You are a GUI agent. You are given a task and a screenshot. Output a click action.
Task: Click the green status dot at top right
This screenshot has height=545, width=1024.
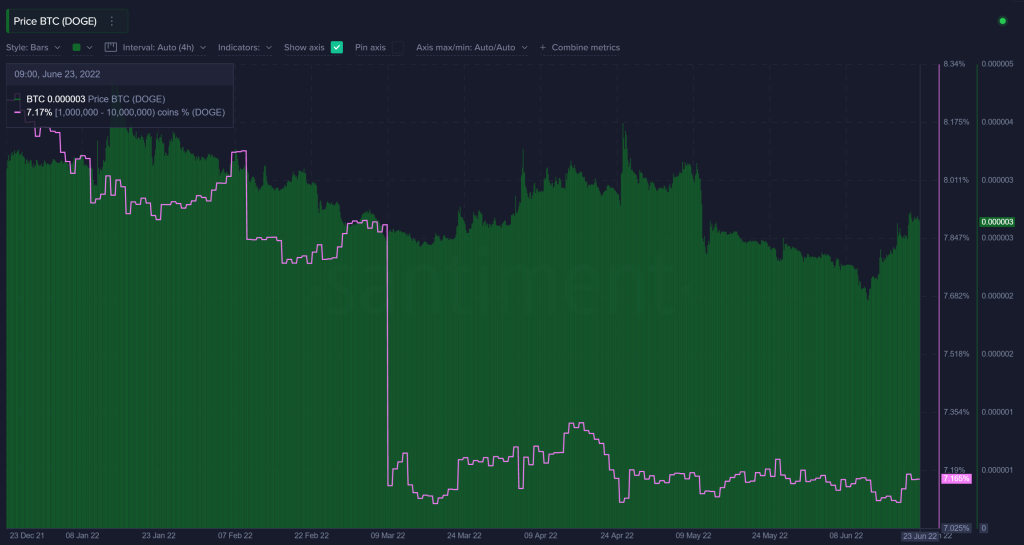pyautogui.click(x=1002, y=21)
